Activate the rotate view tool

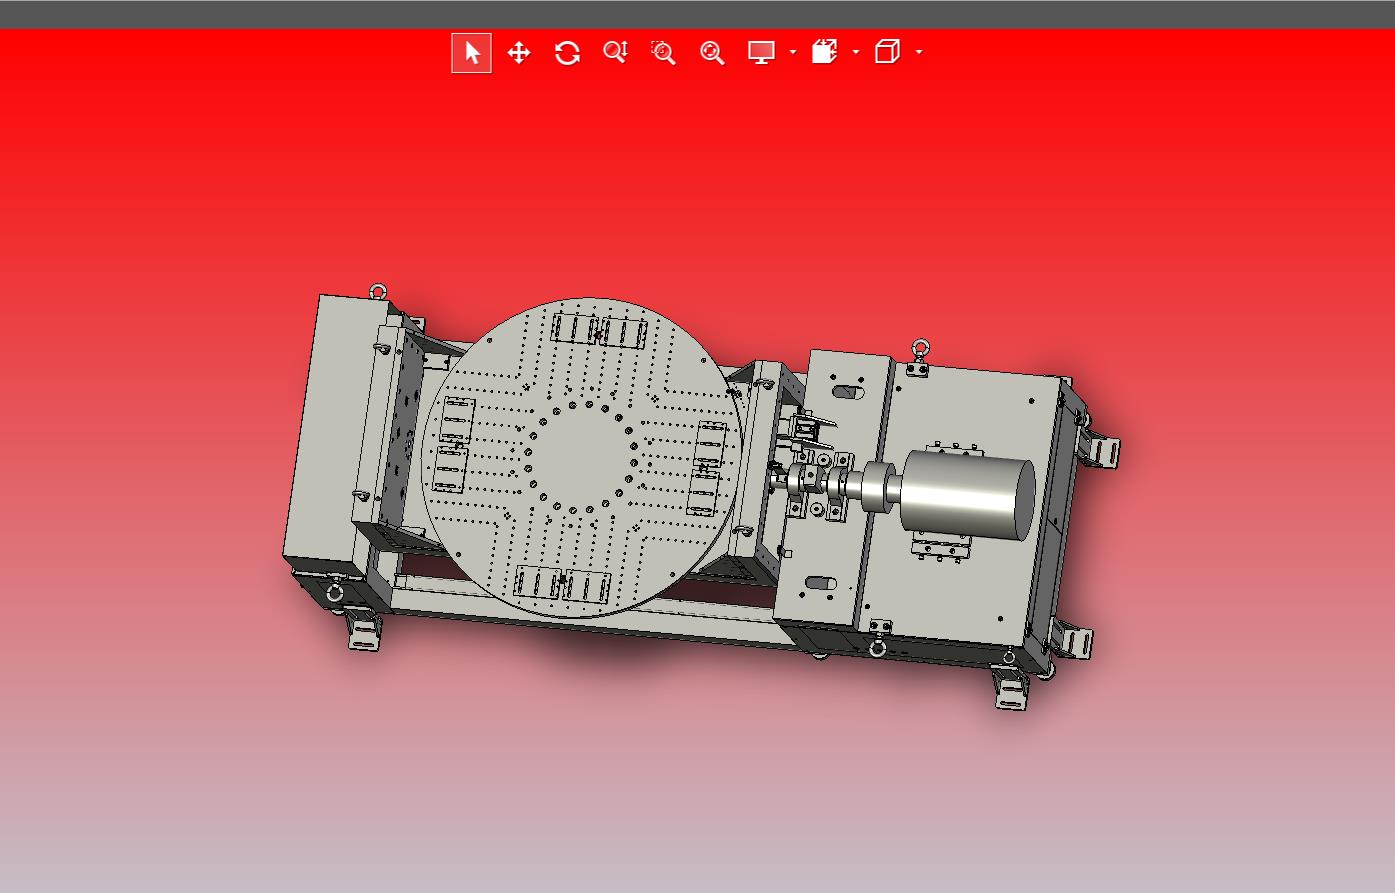click(567, 53)
